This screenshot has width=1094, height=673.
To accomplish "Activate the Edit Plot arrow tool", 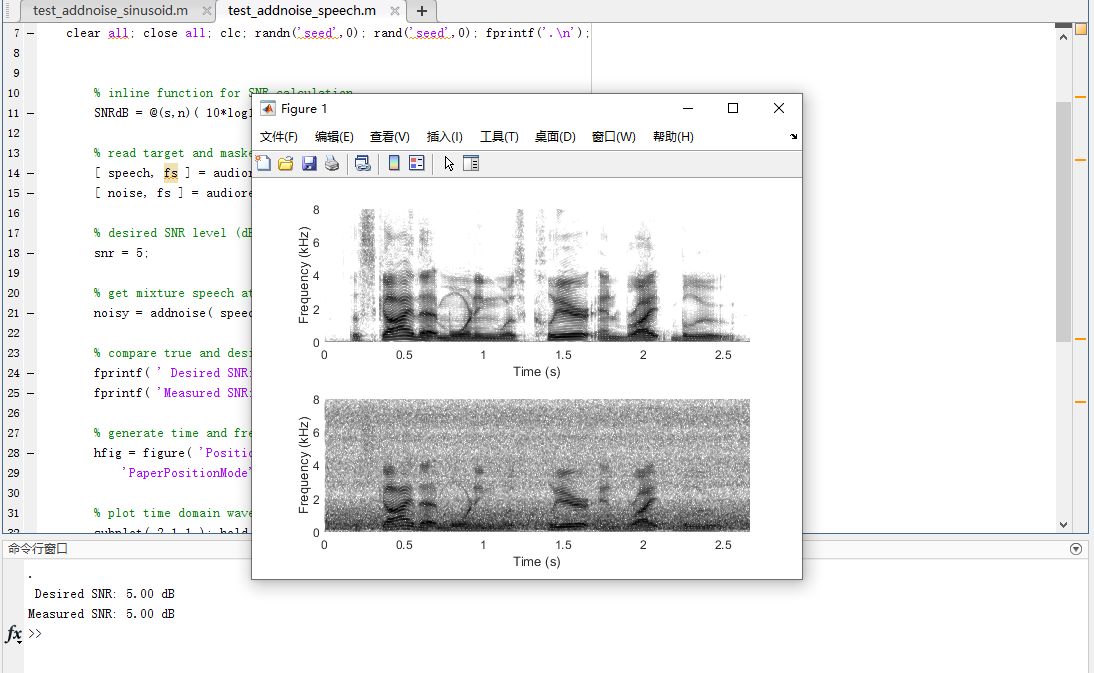I will 449,163.
